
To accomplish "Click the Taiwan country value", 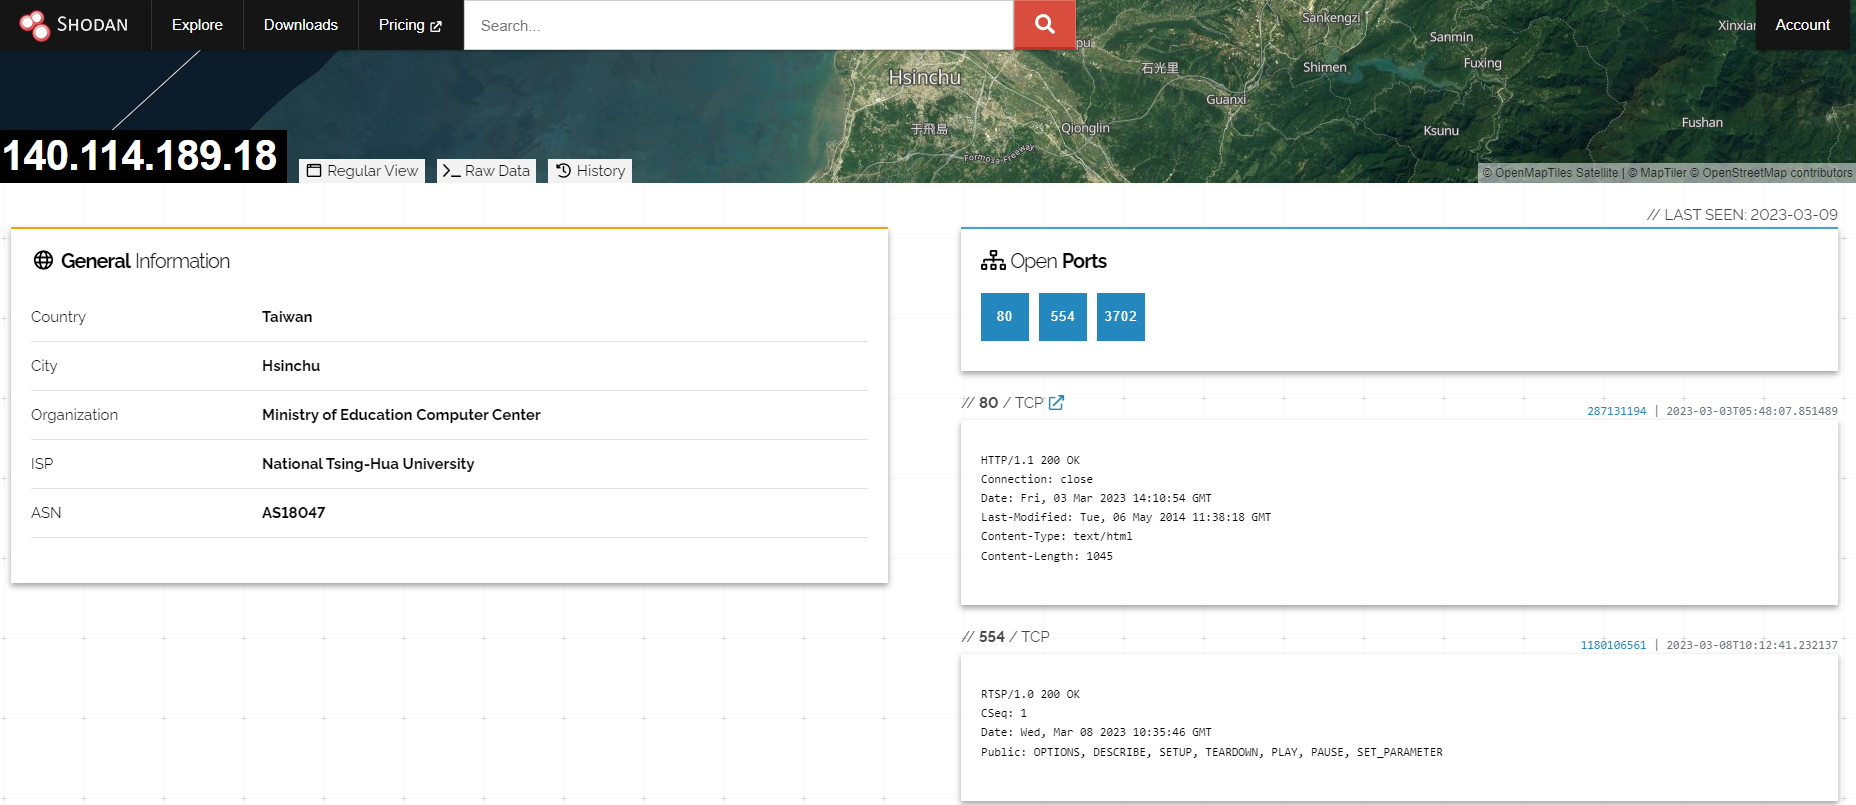I will click(287, 317).
